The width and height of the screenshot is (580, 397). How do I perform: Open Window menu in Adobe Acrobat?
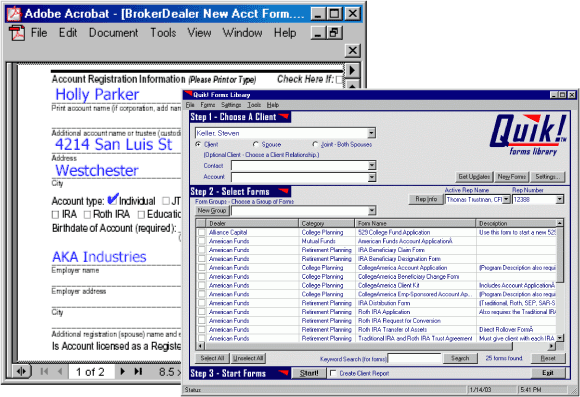[242, 33]
